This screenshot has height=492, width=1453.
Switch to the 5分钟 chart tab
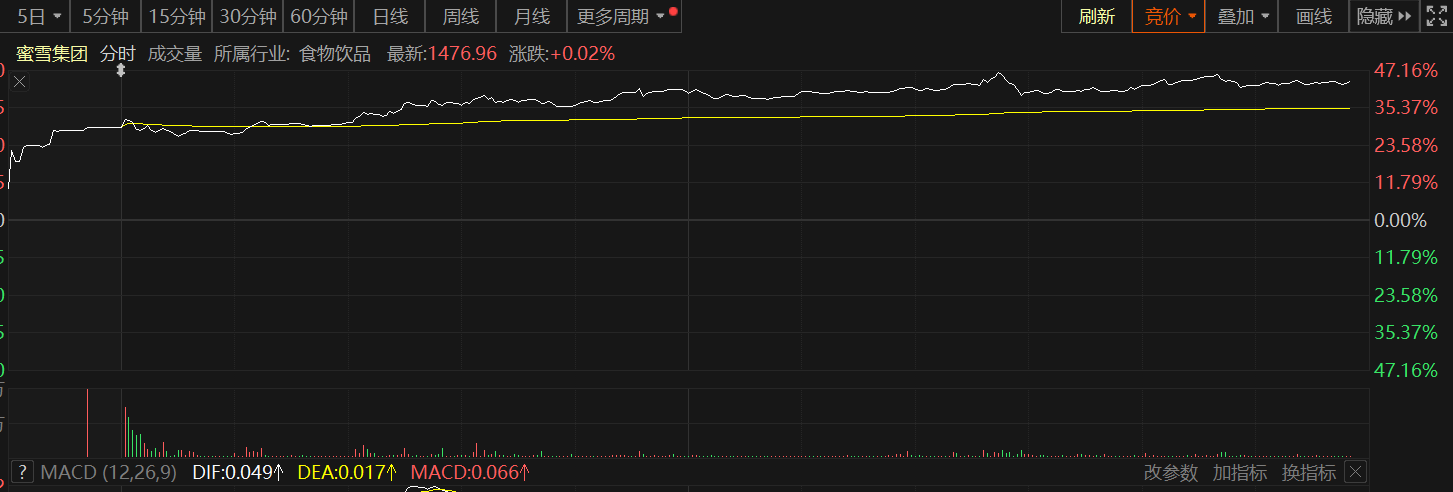(x=105, y=16)
